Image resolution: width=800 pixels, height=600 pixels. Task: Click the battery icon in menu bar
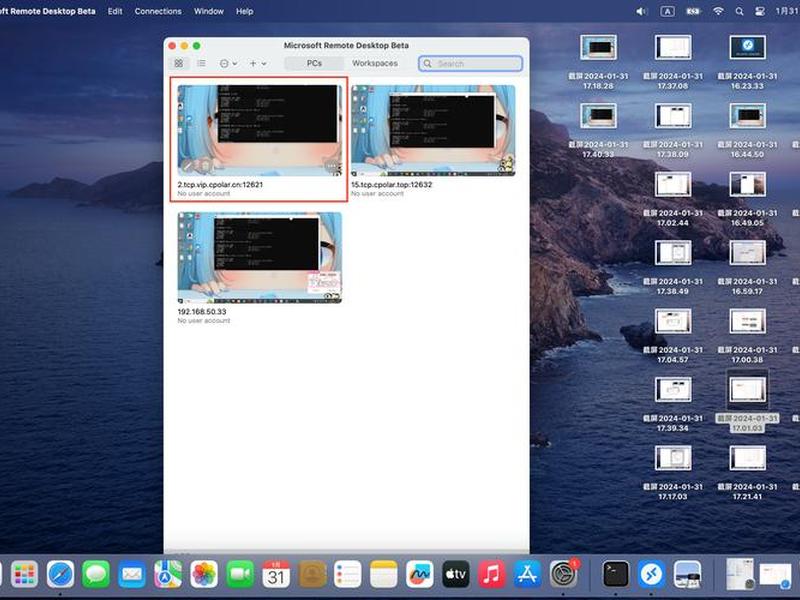(x=693, y=11)
